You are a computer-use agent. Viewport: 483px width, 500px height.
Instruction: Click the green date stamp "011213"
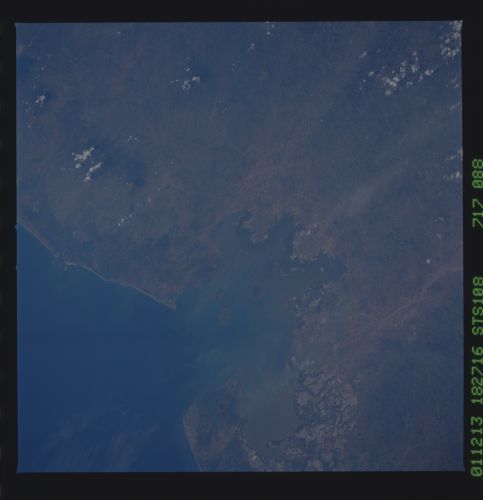click(x=477, y=446)
